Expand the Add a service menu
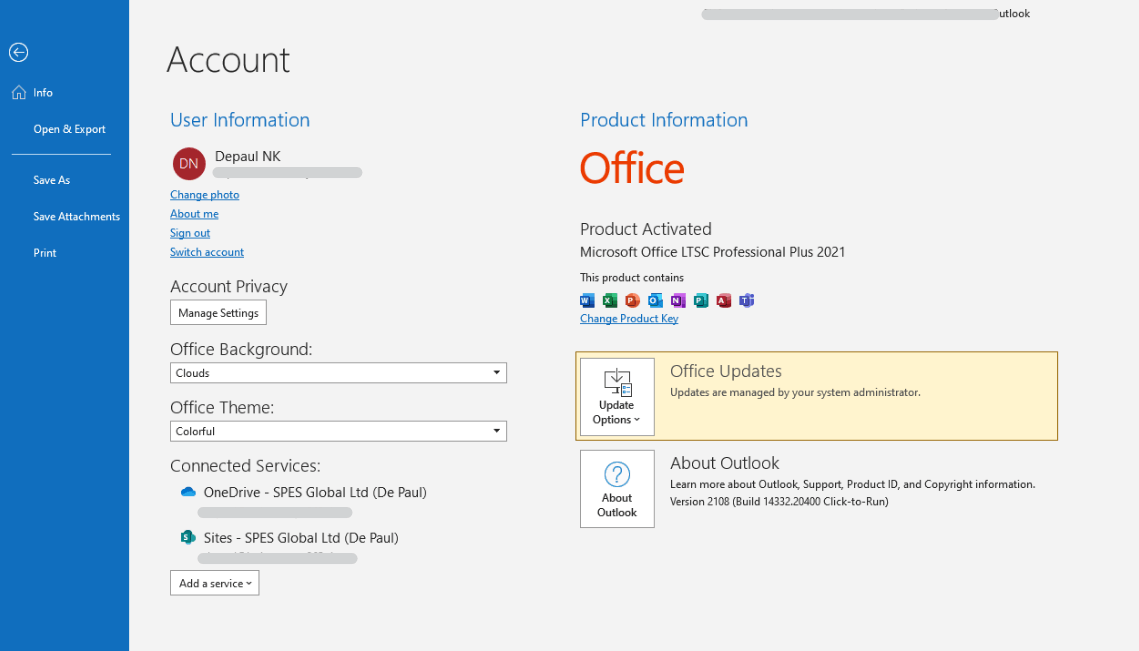 (x=214, y=583)
